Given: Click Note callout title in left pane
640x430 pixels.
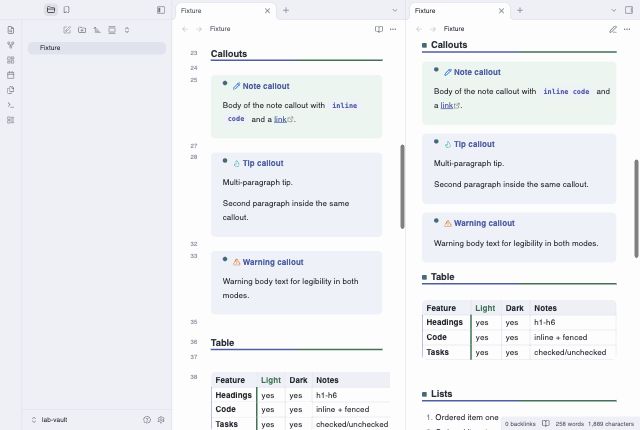Looking at the screenshot, I should click(266, 86).
